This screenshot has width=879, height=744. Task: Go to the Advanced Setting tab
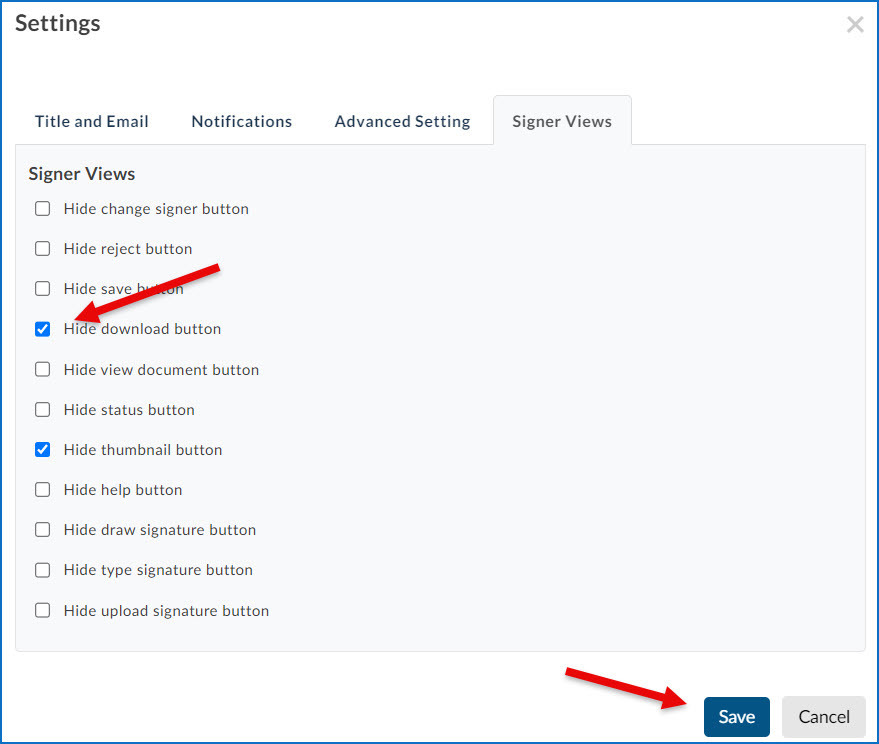click(402, 121)
